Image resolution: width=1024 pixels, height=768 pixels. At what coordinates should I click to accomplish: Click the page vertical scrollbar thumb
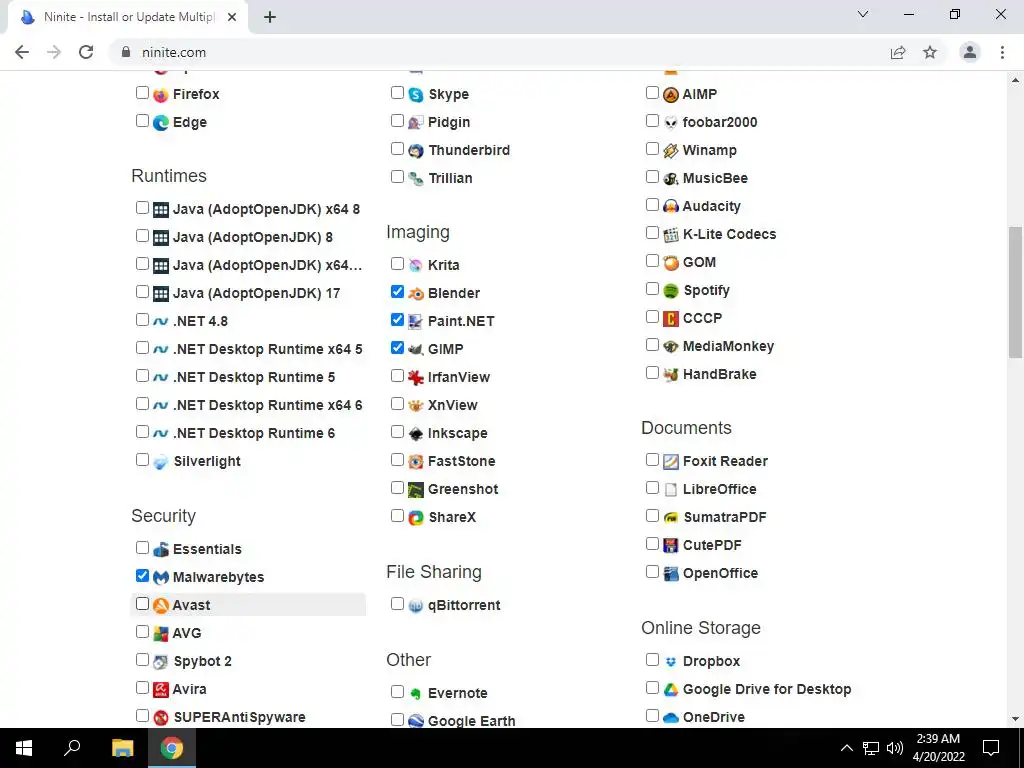click(x=1015, y=292)
